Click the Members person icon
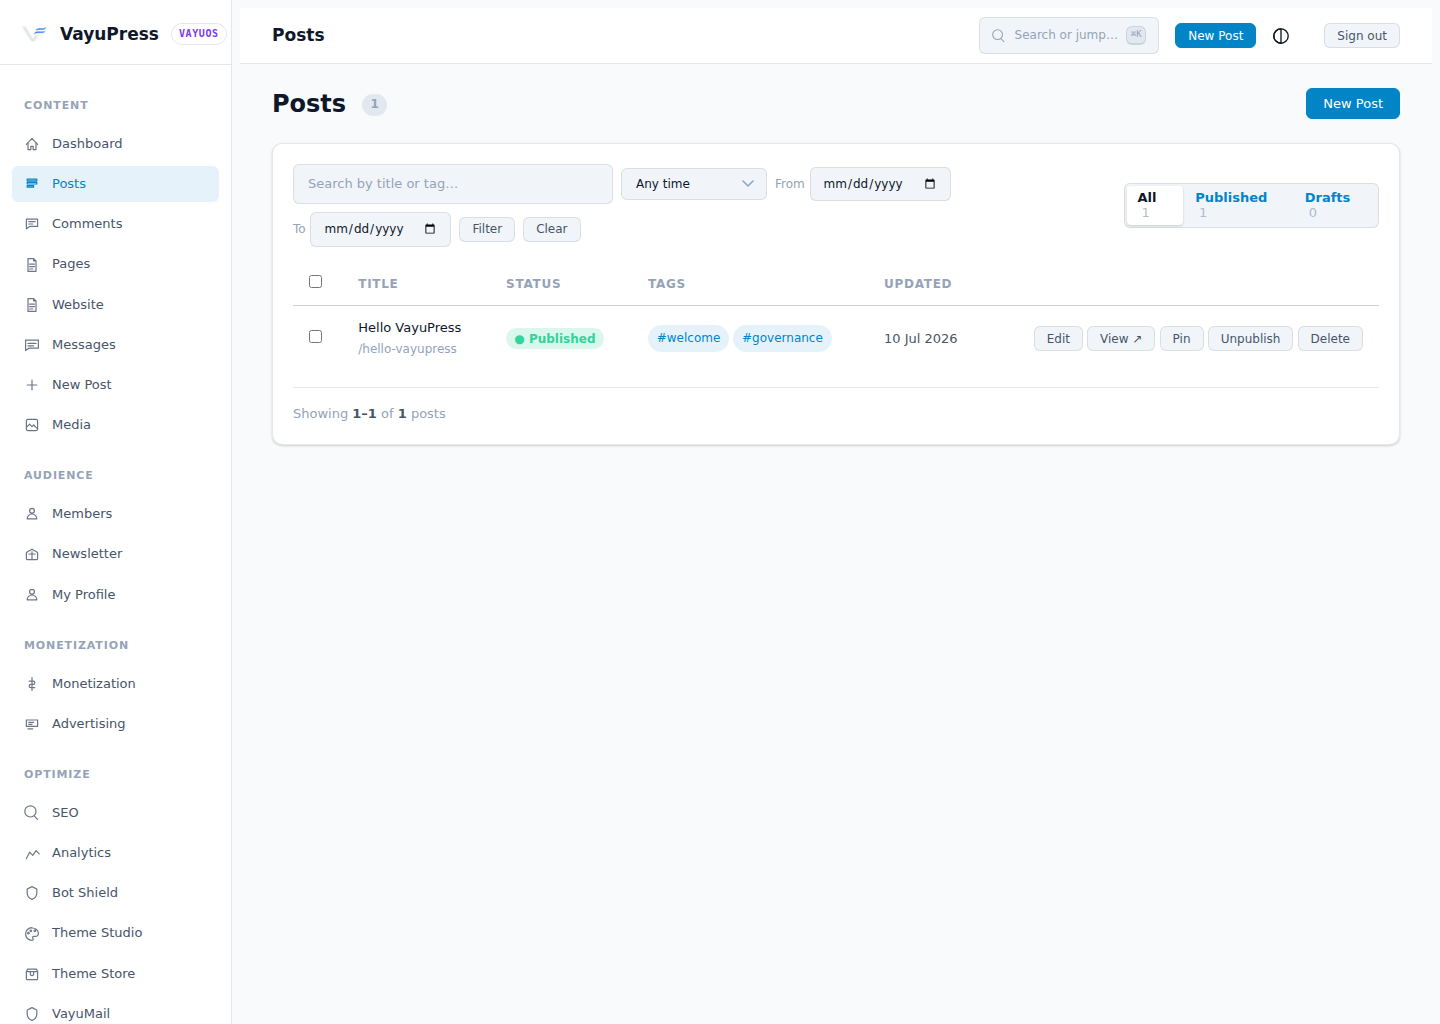Screen dimensions: 1440x1024 (32, 514)
